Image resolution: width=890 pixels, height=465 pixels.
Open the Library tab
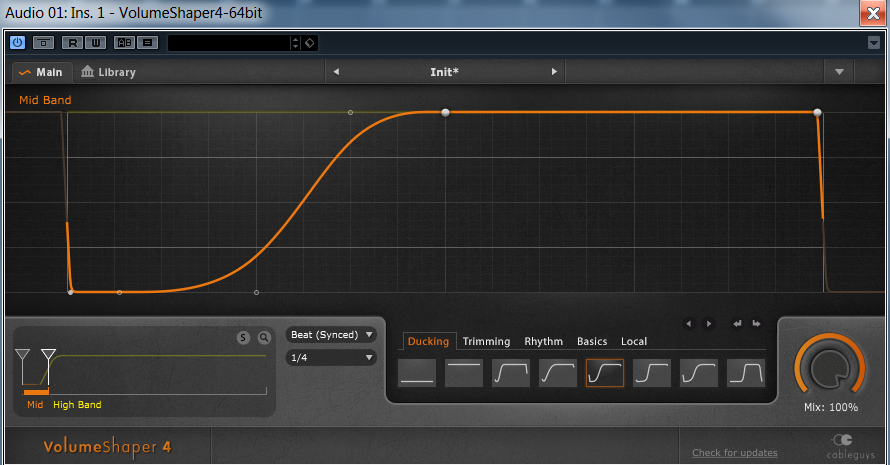[108, 72]
